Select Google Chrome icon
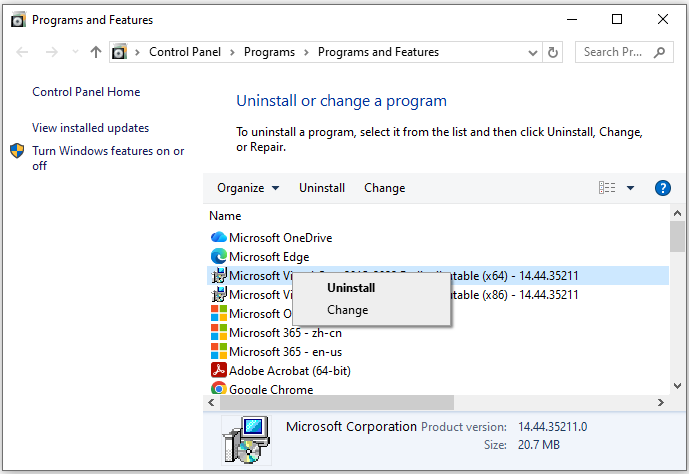 [219, 388]
